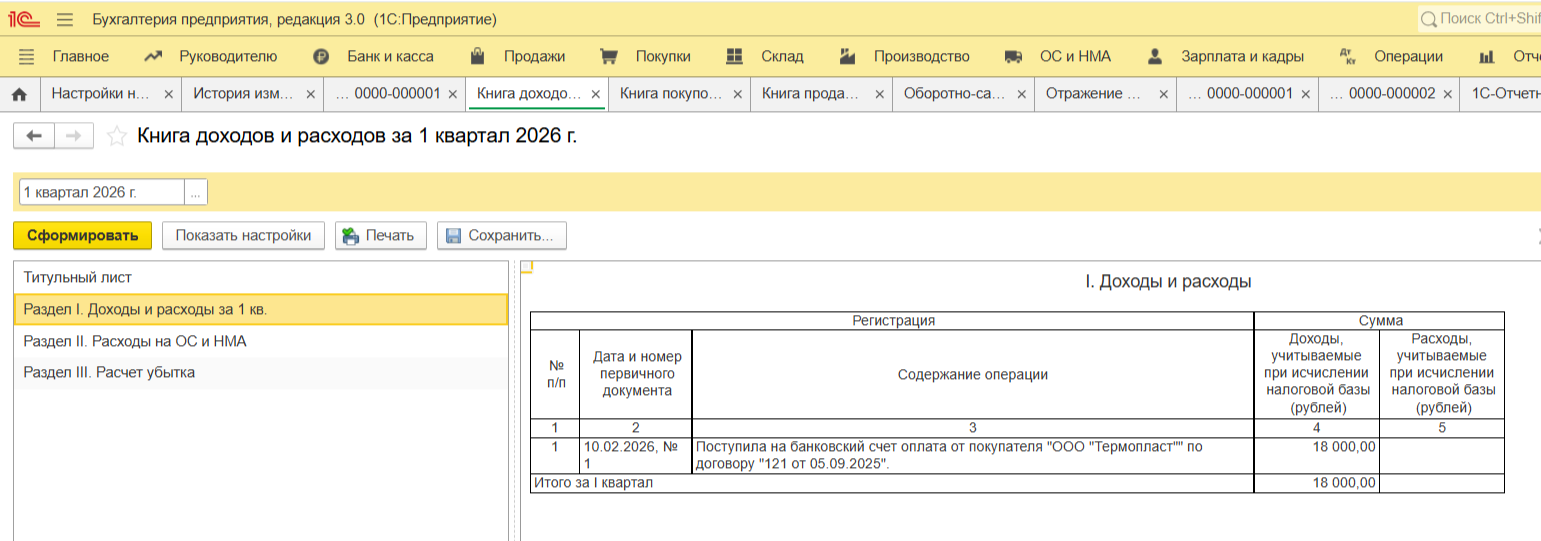Navigate back with the left arrow
The image size is (1541, 541).
tap(34, 136)
